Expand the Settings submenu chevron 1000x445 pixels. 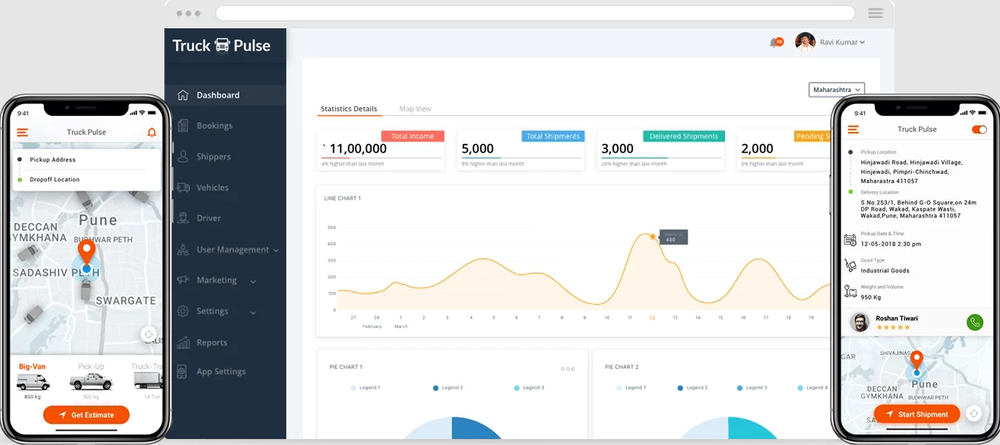(253, 312)
